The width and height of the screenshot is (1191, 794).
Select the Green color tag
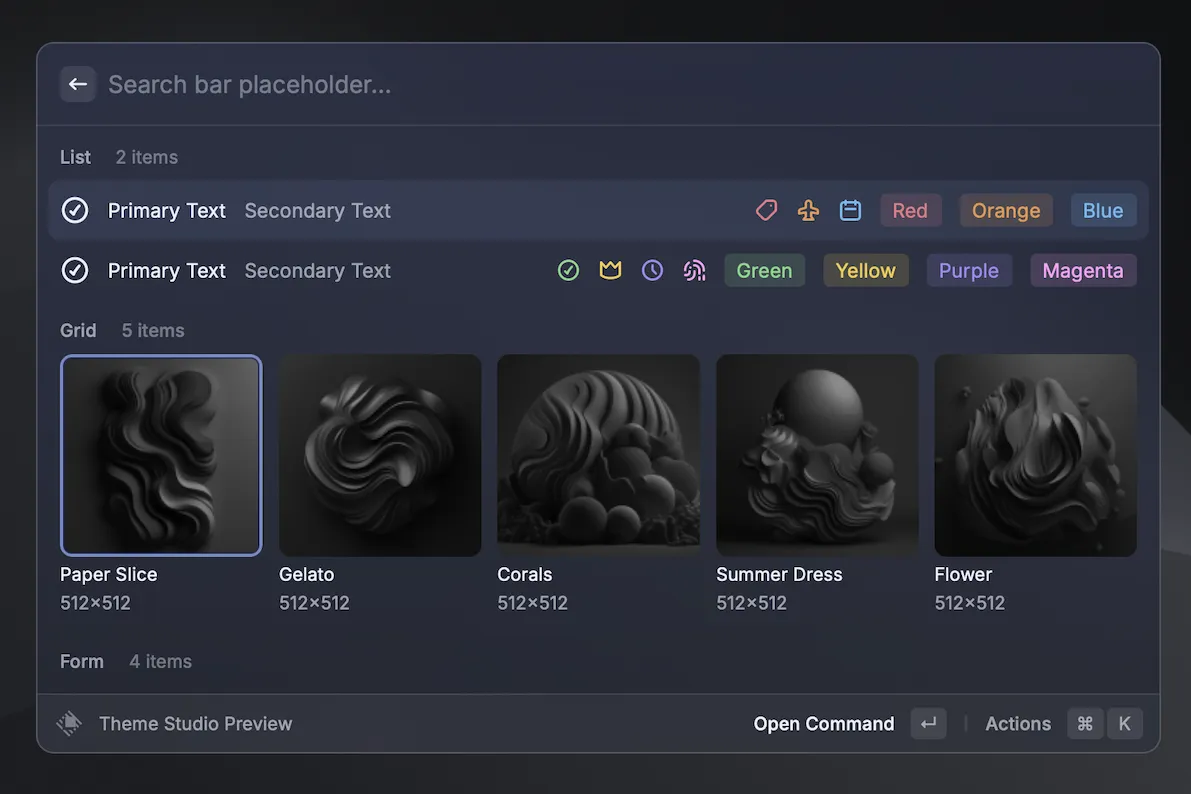(x=764, y=270)
